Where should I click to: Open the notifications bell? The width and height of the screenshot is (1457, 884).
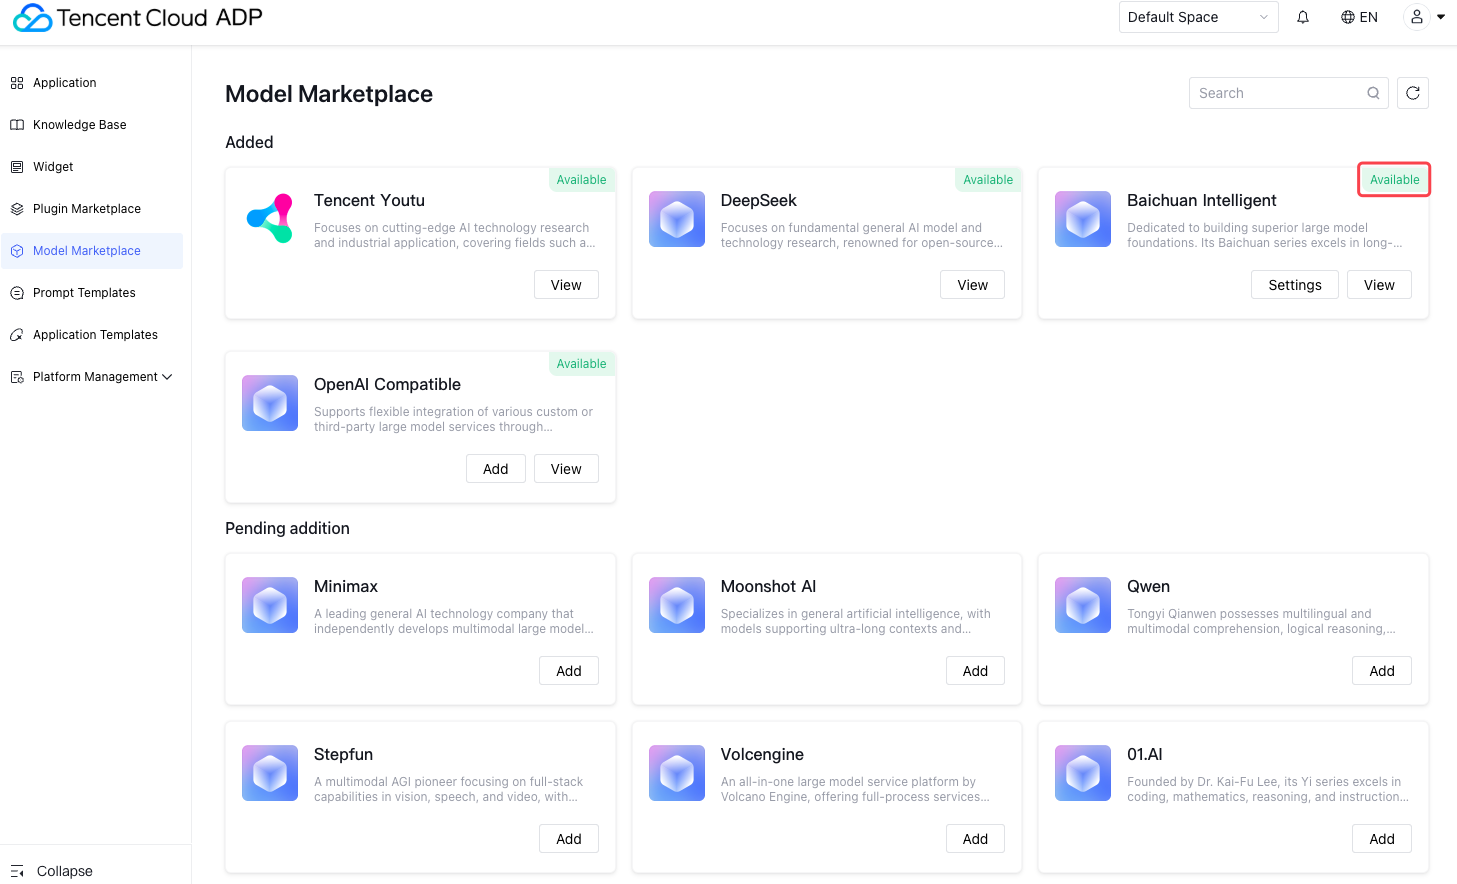tap(1303, 17)
